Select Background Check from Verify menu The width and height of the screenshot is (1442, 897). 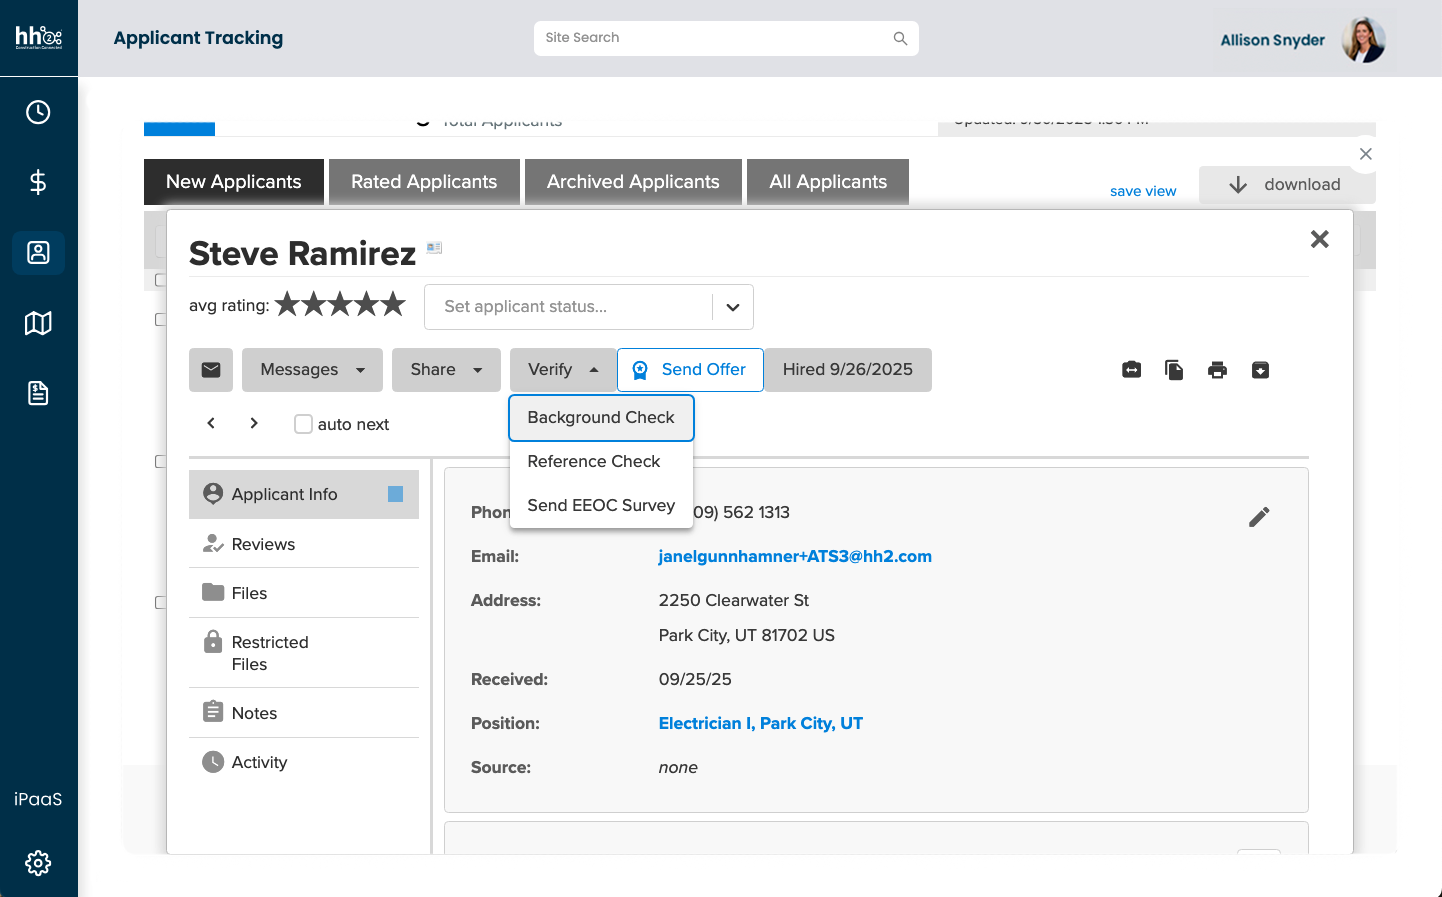point(601,418)
